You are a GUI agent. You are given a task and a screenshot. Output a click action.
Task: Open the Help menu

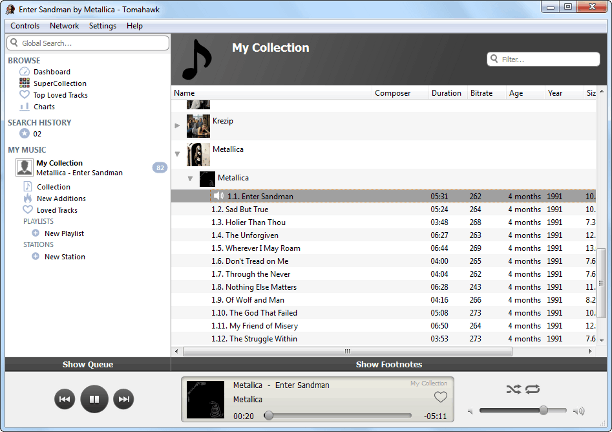134,26
